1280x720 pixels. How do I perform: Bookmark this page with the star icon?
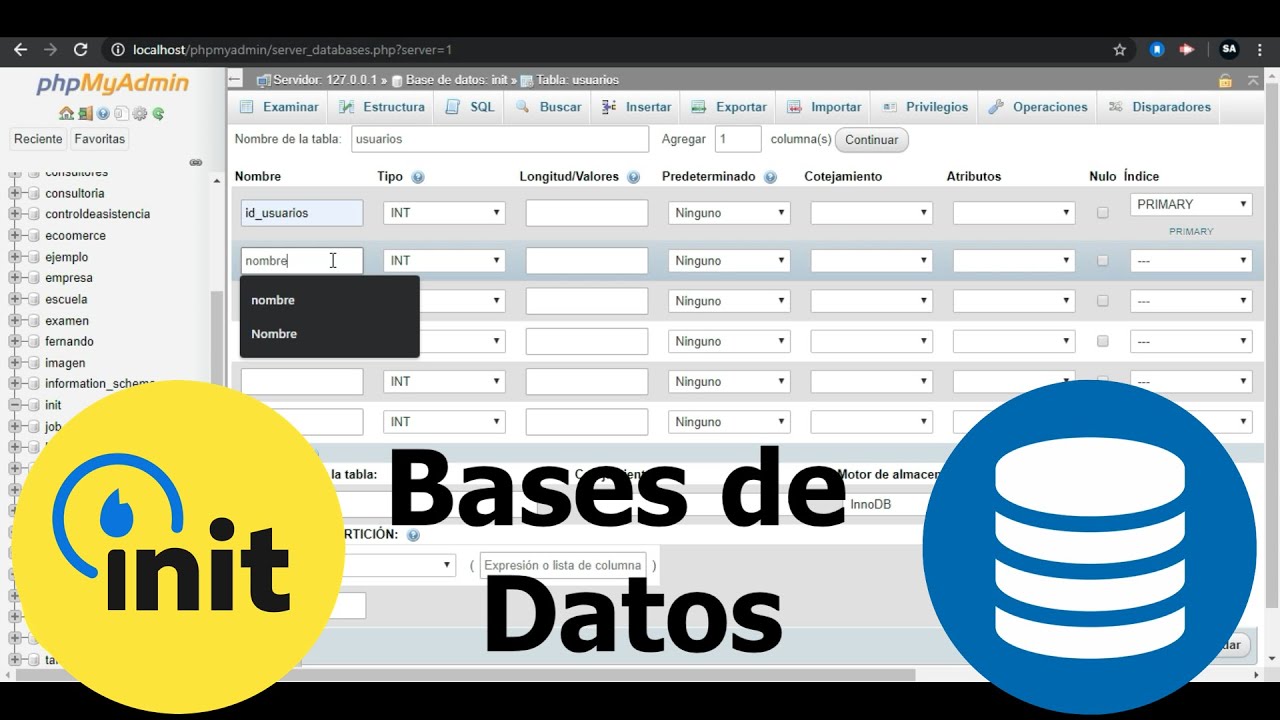[1120, 49]
